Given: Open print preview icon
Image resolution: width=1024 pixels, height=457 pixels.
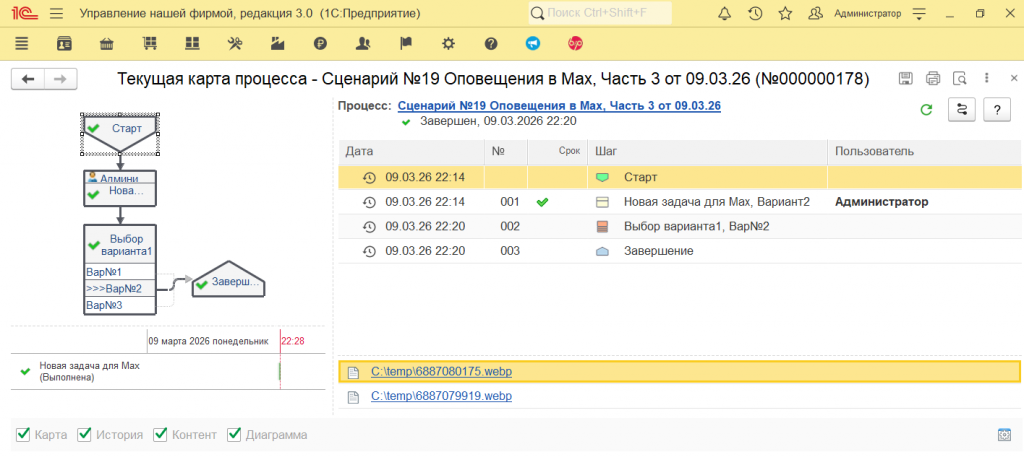Looking at the screenshot, I should 959,79.
